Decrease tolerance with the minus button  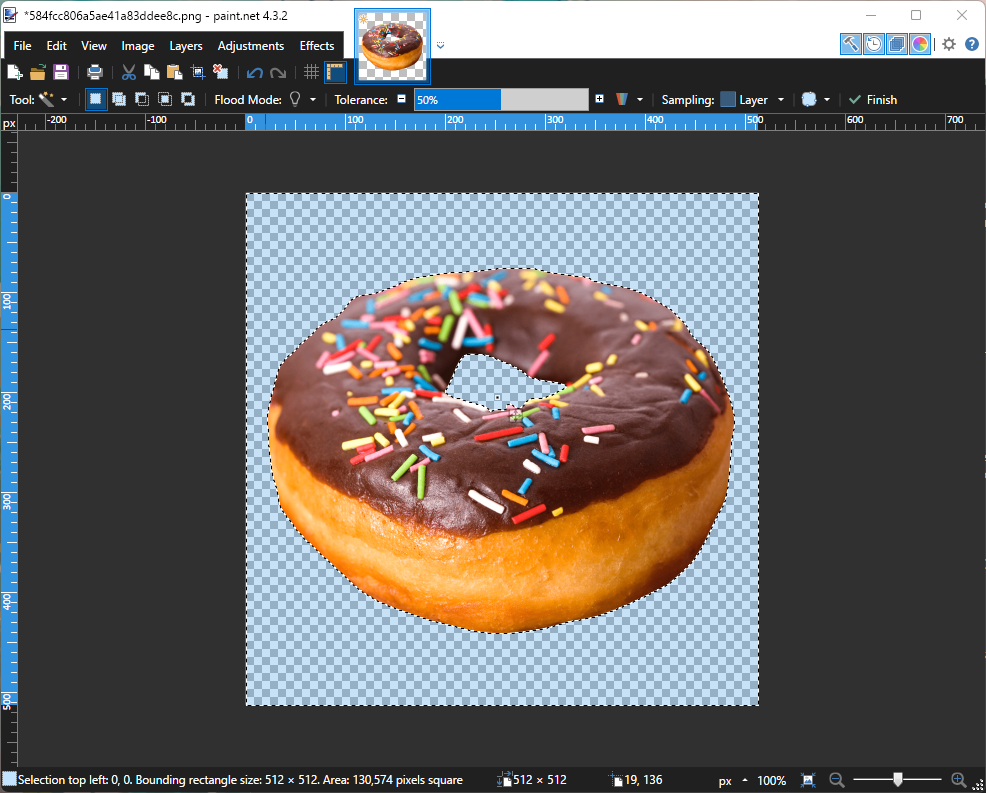coord(401,99)
